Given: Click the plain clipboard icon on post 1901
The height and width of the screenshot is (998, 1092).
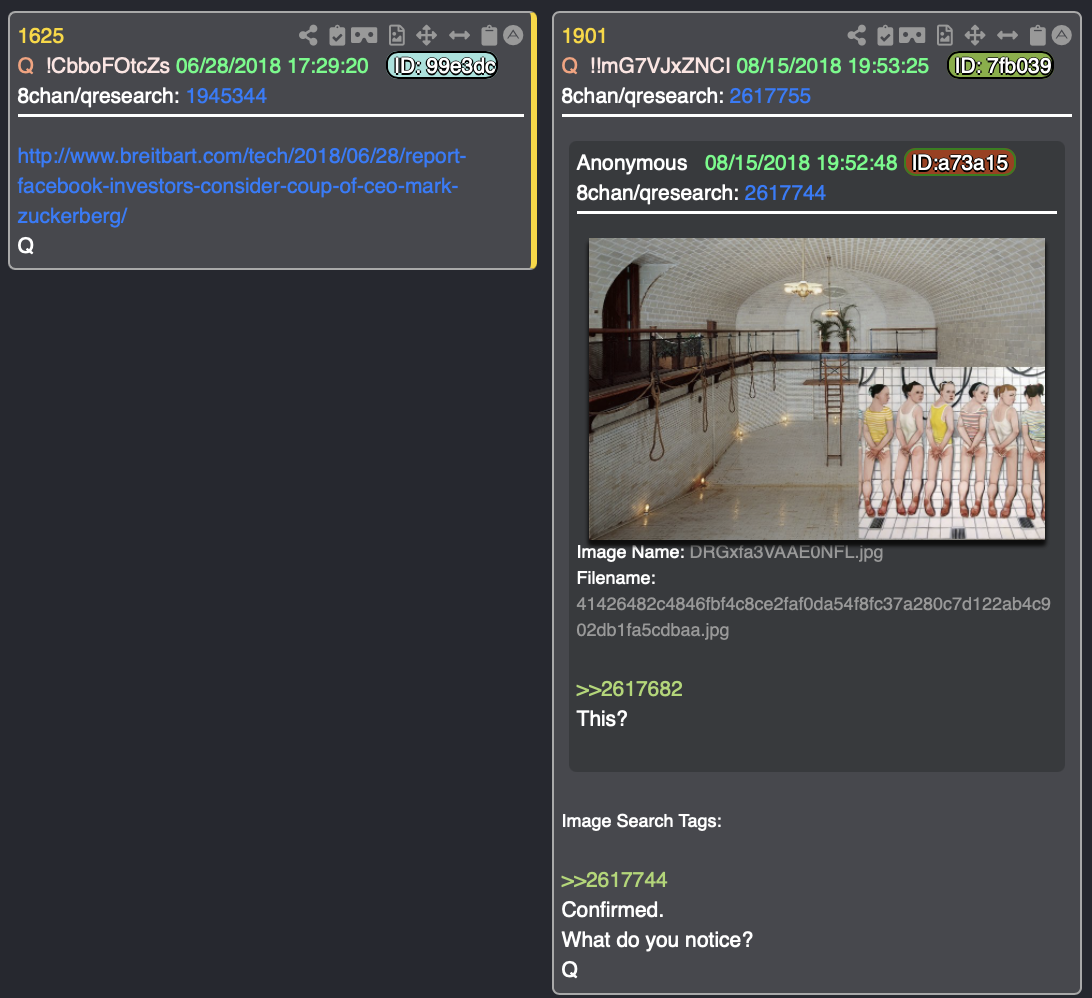Looking at the screenshot, I should pos(1038,36).
